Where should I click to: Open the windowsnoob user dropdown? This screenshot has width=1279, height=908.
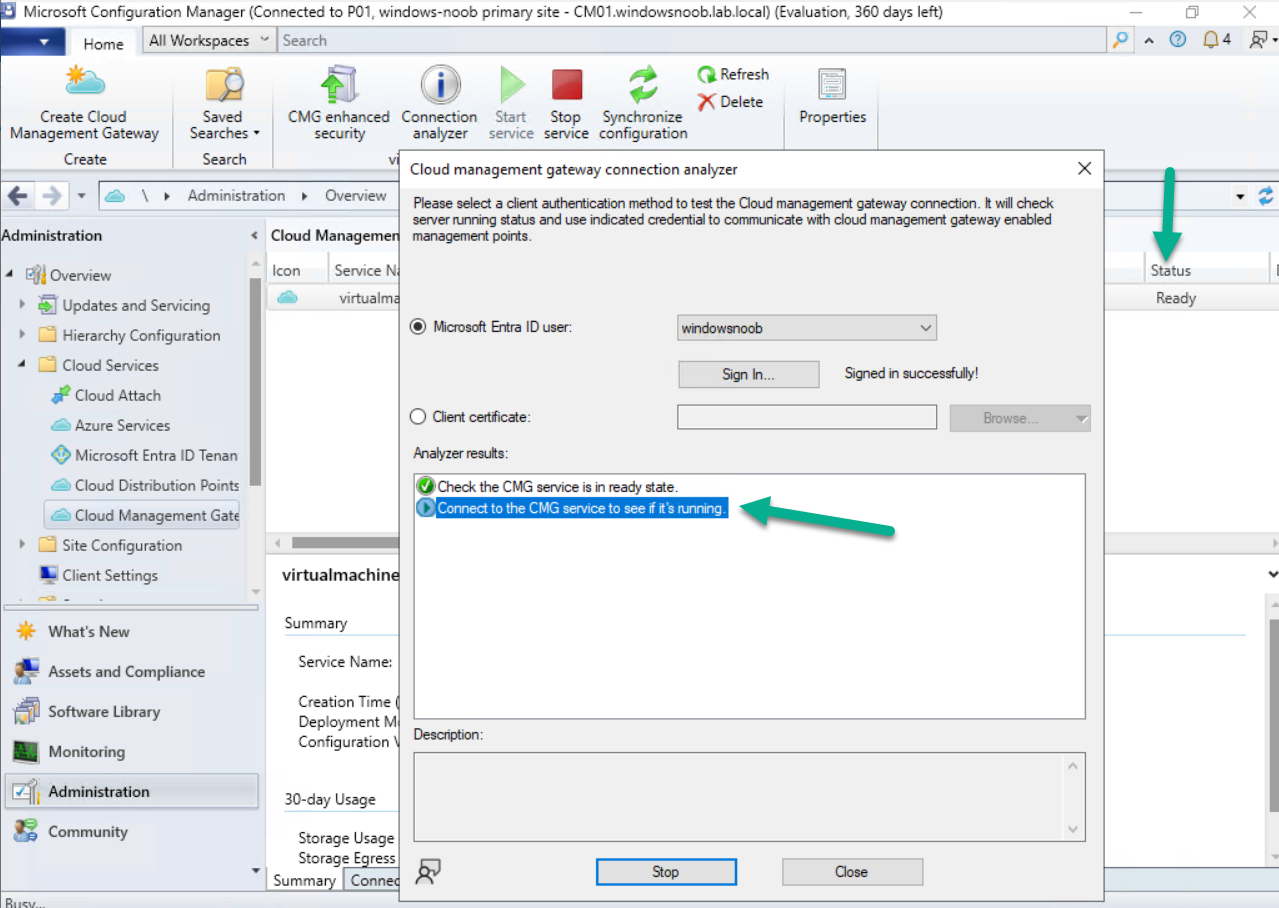pyautogui.click(x=807, y=327)
